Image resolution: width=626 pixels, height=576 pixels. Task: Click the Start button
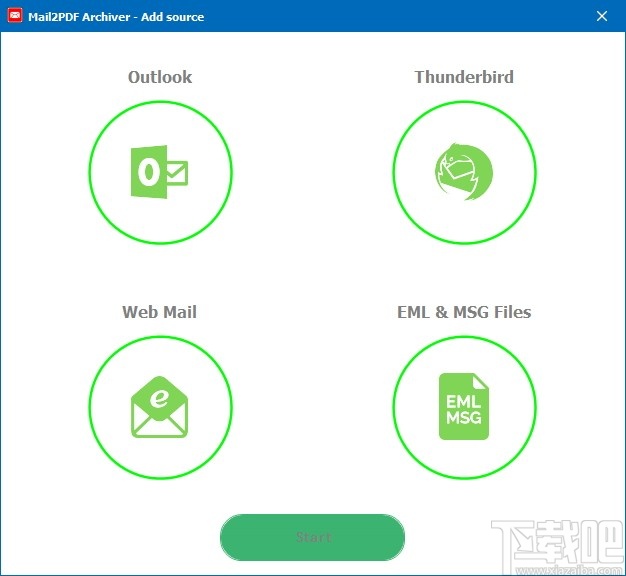[x=313, y=537]
